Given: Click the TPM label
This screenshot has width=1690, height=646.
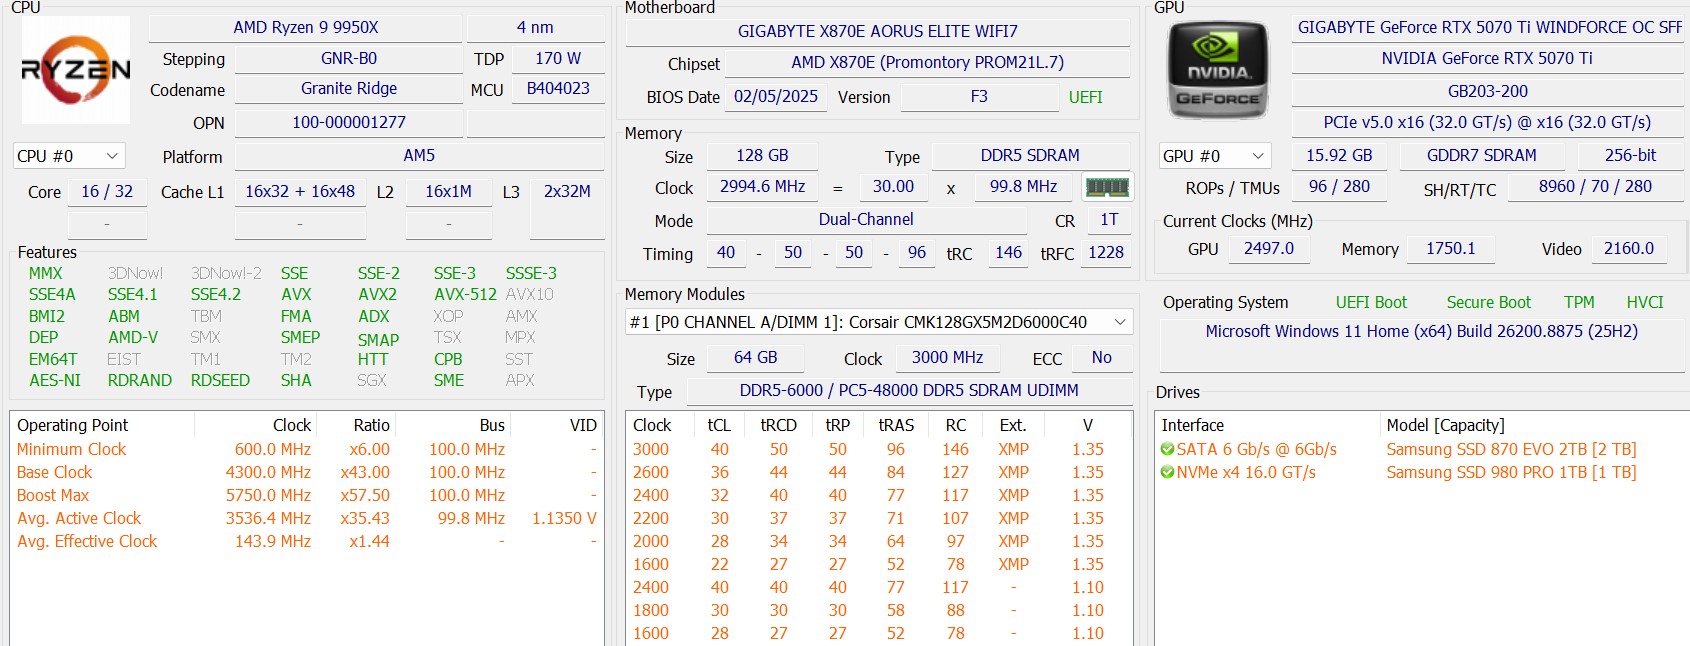Looking at the screenshot, I should point(1580,303).
